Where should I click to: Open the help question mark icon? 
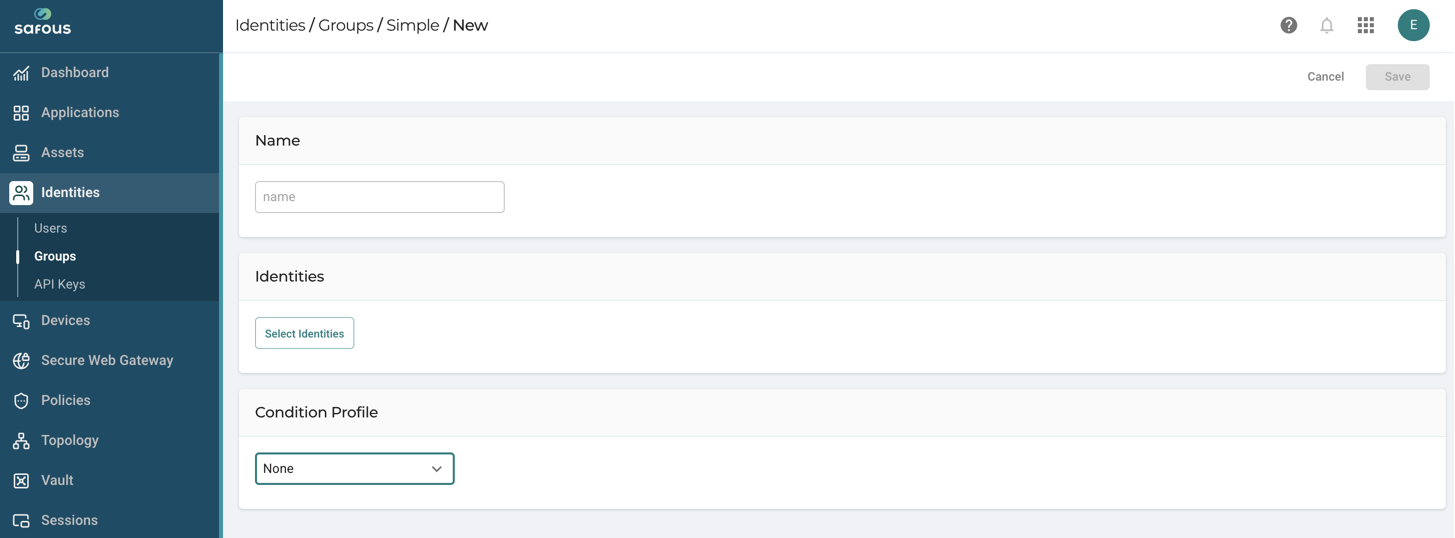point(1288,25)
